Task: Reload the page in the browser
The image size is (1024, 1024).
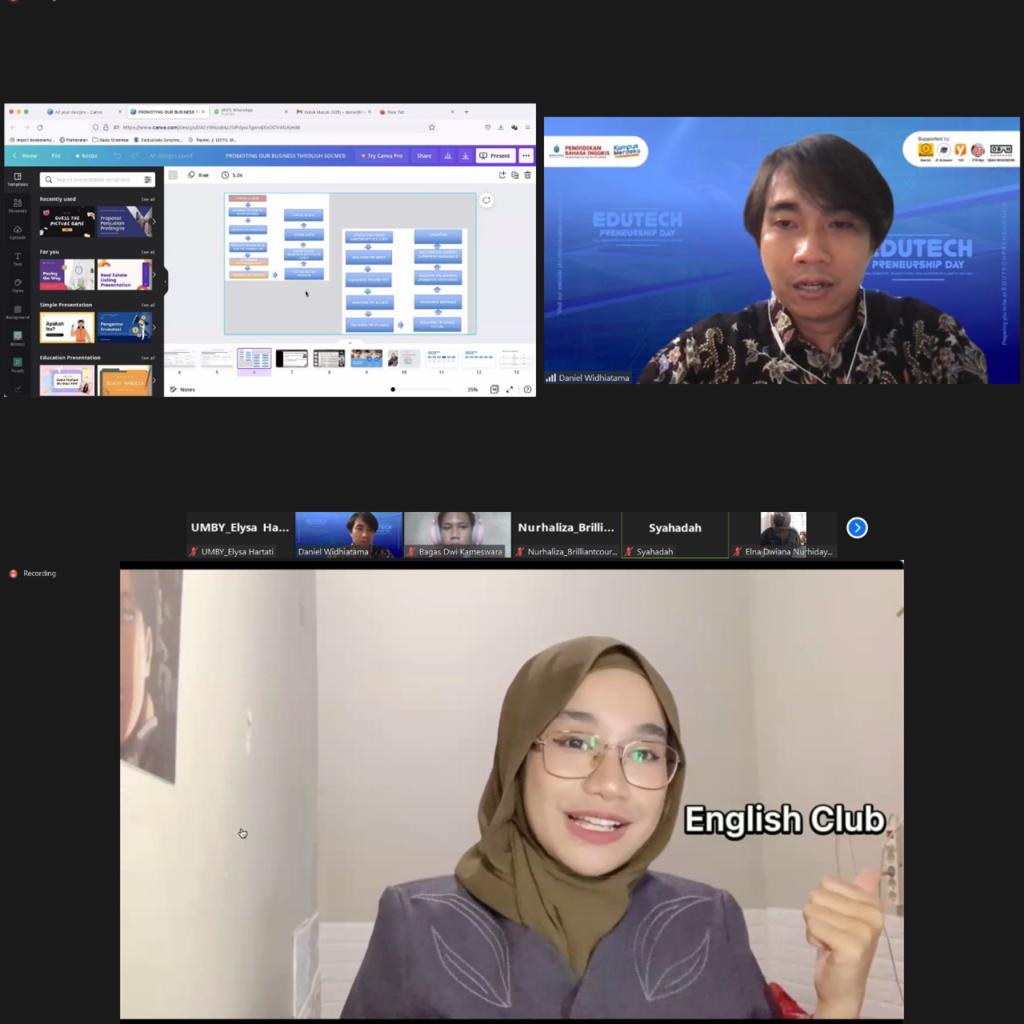Action: [x=40, y=127]
